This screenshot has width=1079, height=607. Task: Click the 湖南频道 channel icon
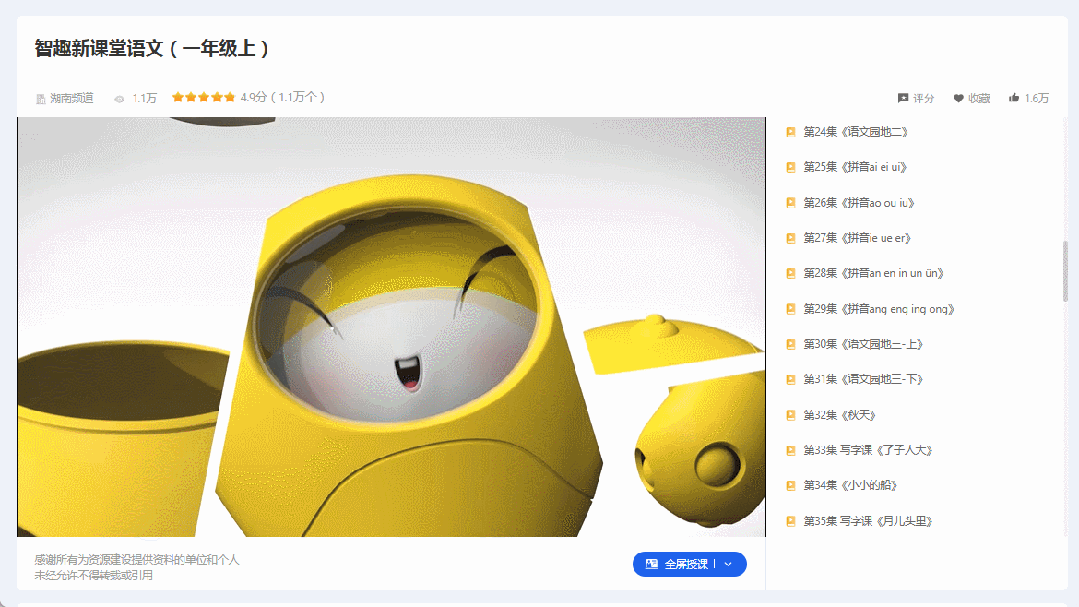pos(41,98)
